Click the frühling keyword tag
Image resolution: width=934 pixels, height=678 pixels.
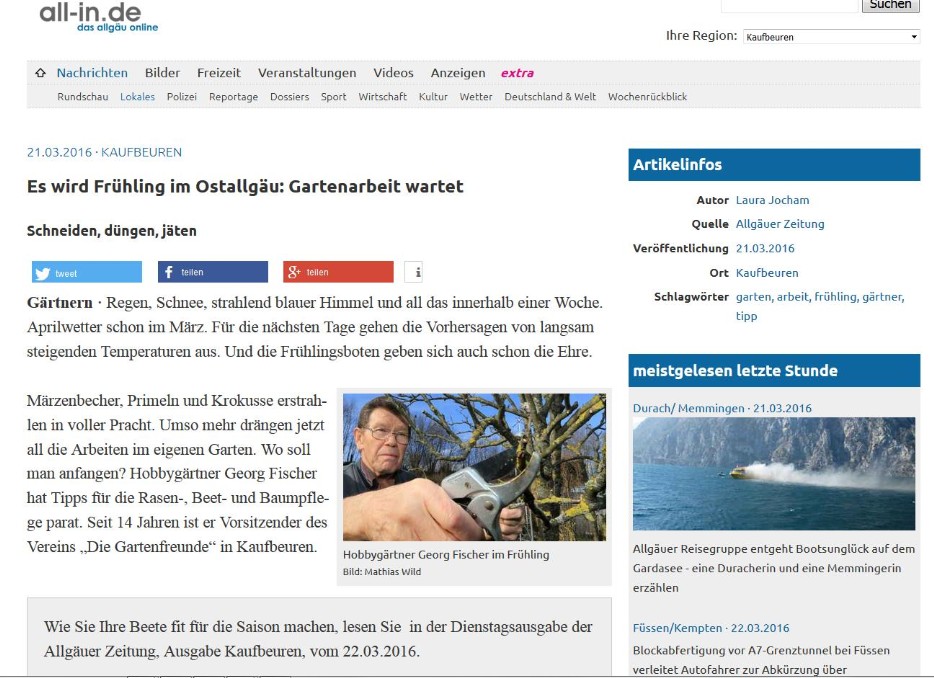[836, 297]
